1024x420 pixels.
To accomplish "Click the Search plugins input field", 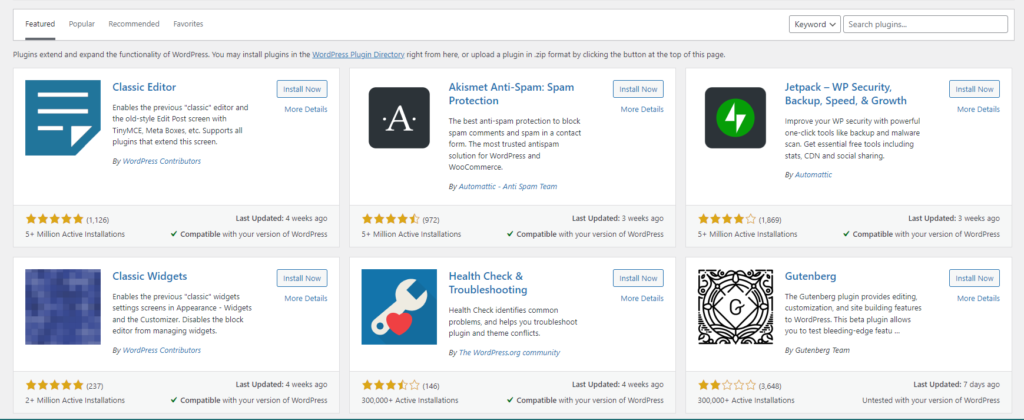I will (x=925, y=24).
